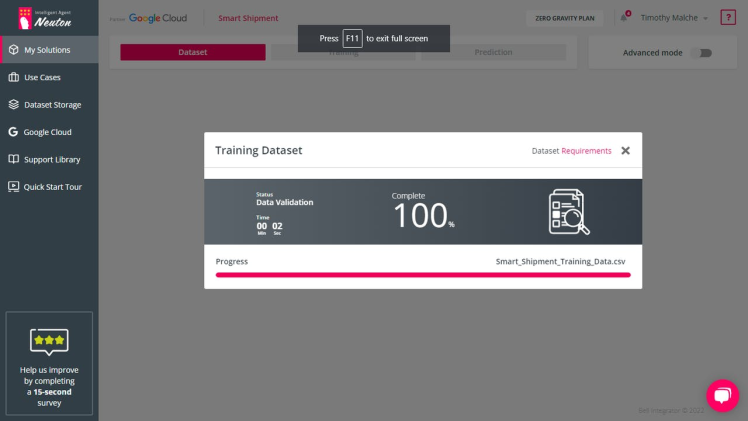The width and height of the screenshot is (748, 421).
Task: Go to Dataset Storage
Action: click(x=49, y=104)
